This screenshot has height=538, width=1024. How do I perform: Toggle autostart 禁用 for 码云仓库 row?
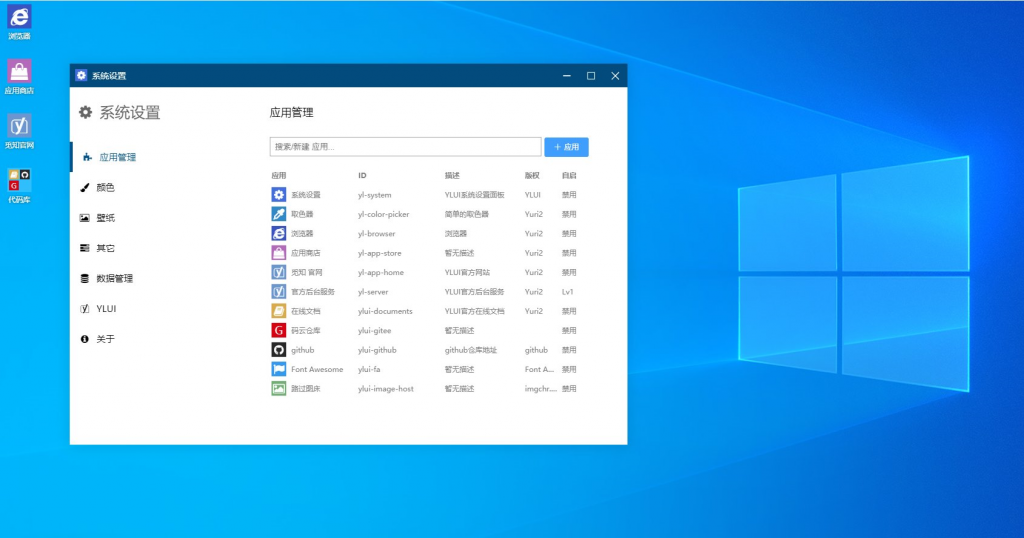[x=569, y=330]
